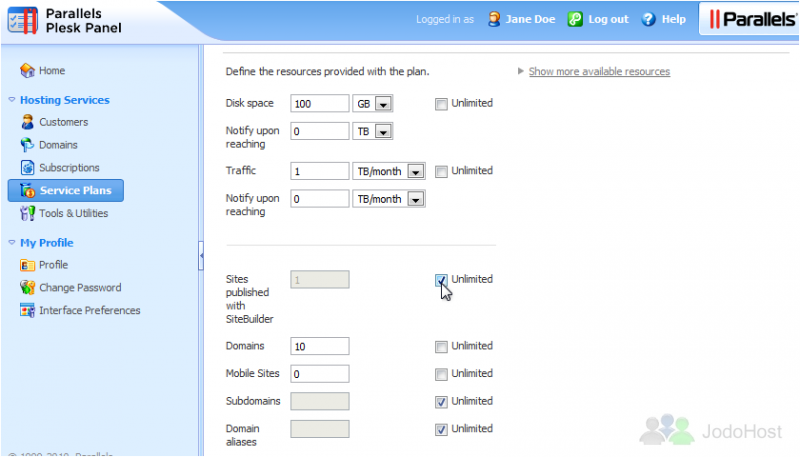Screen dimensions: 800x457
Task: Open Customers in the sidebar
Action: click(x=63, y=122)
